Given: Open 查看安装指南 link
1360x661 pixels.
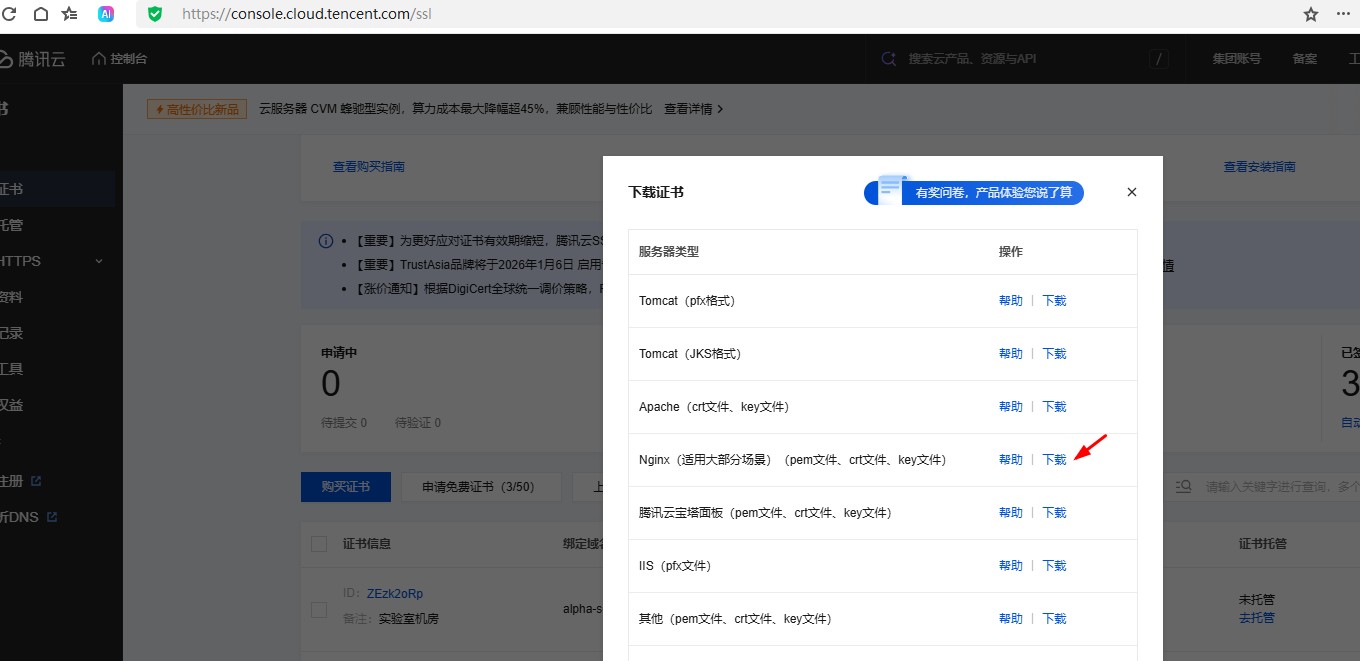Looking at the screenshot, I should coord(1259,167).
